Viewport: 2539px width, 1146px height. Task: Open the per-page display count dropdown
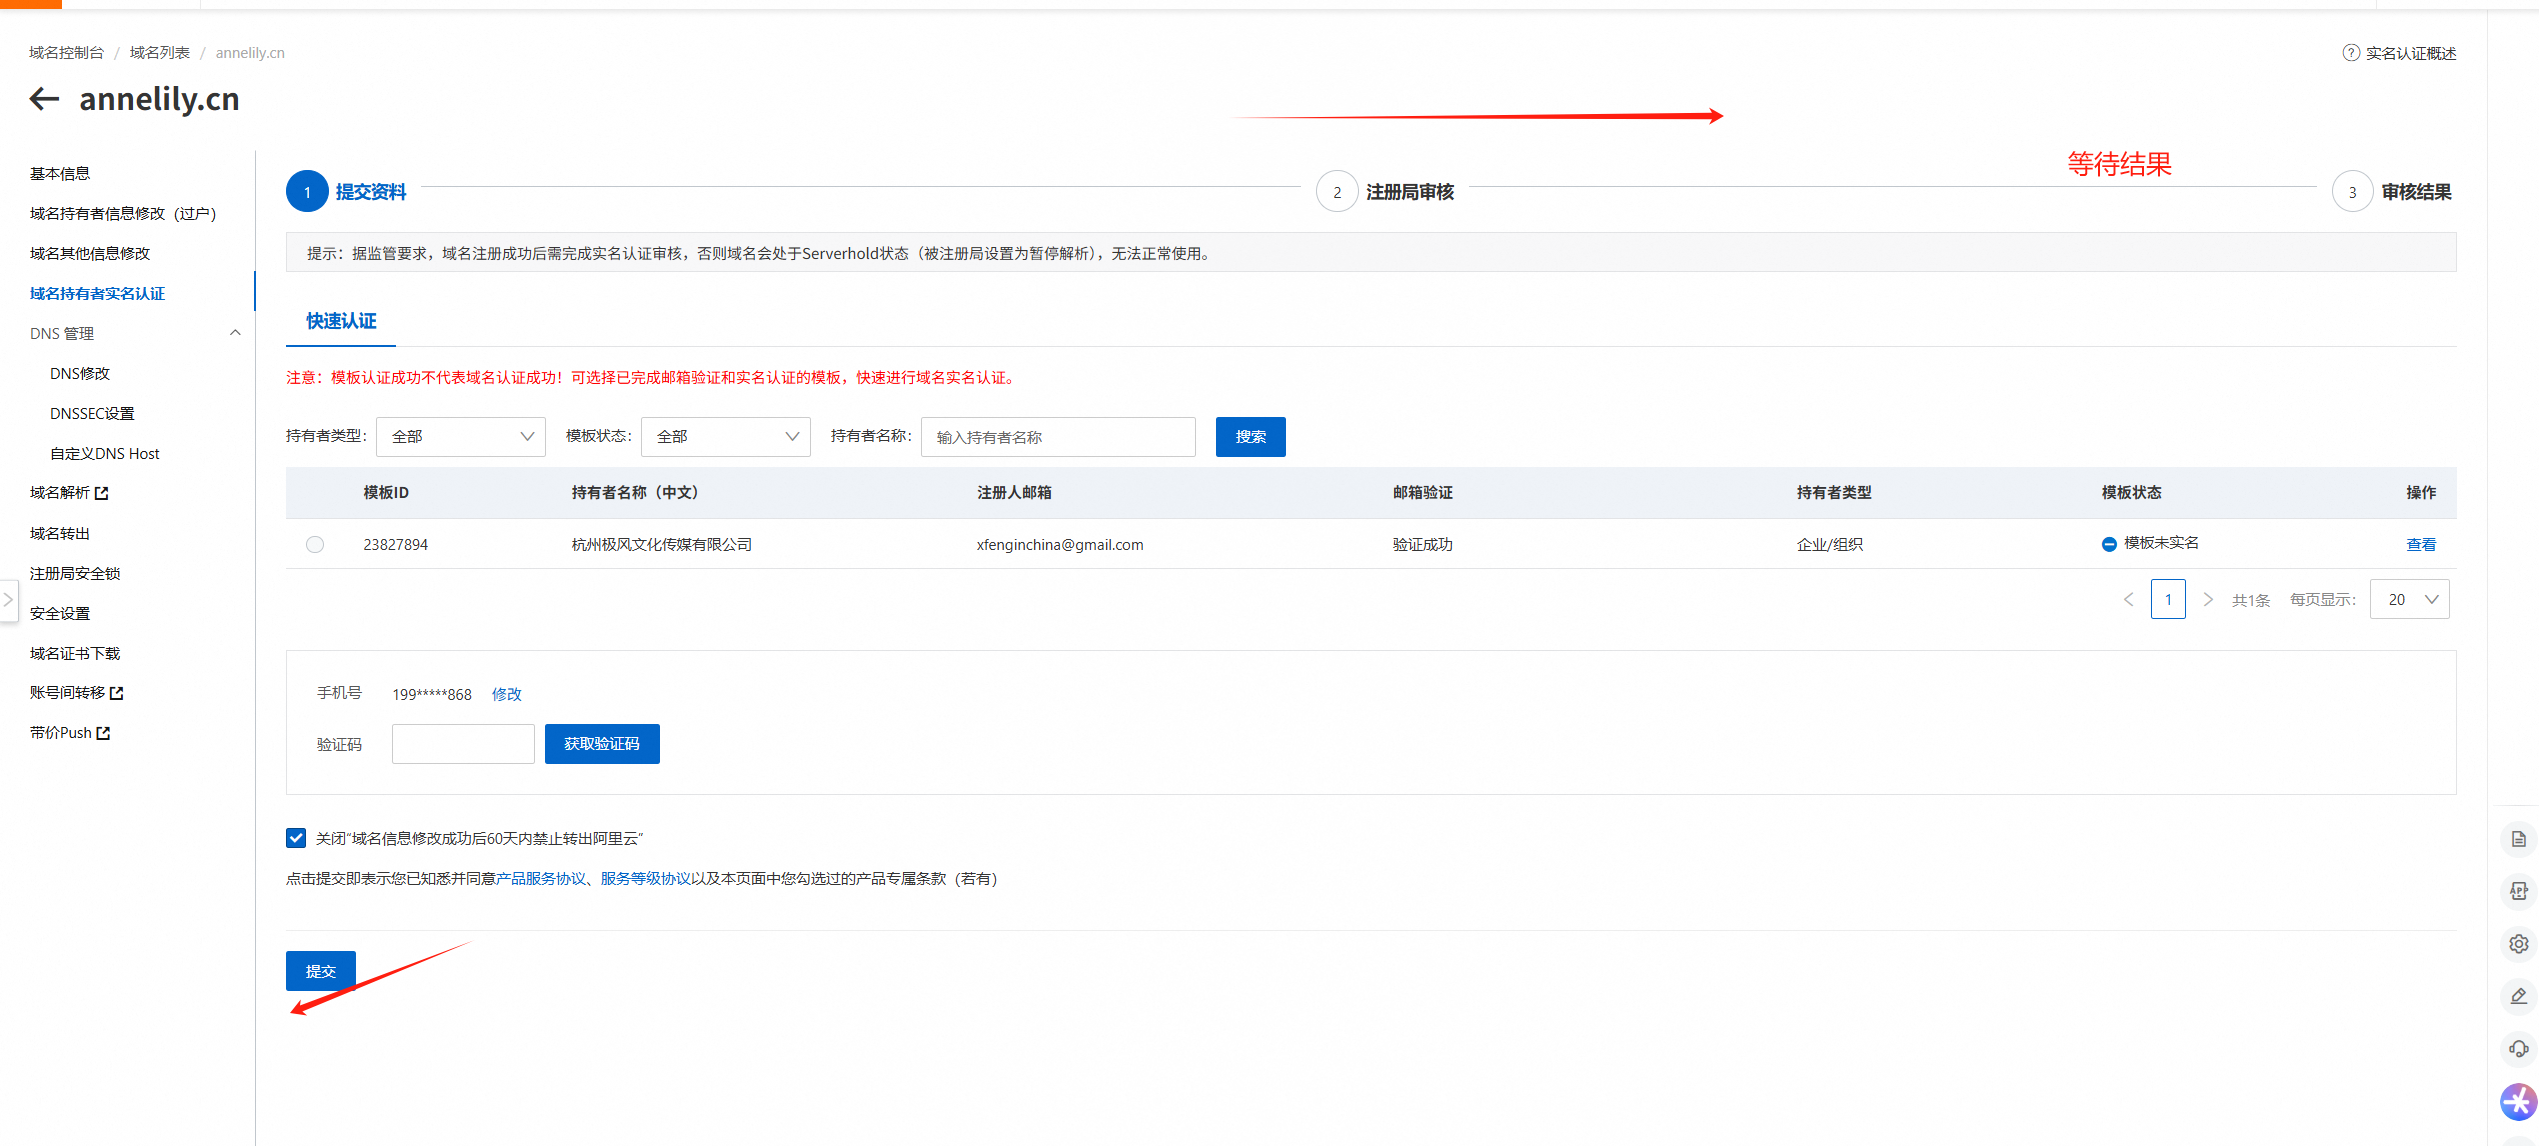[2409, 600]
